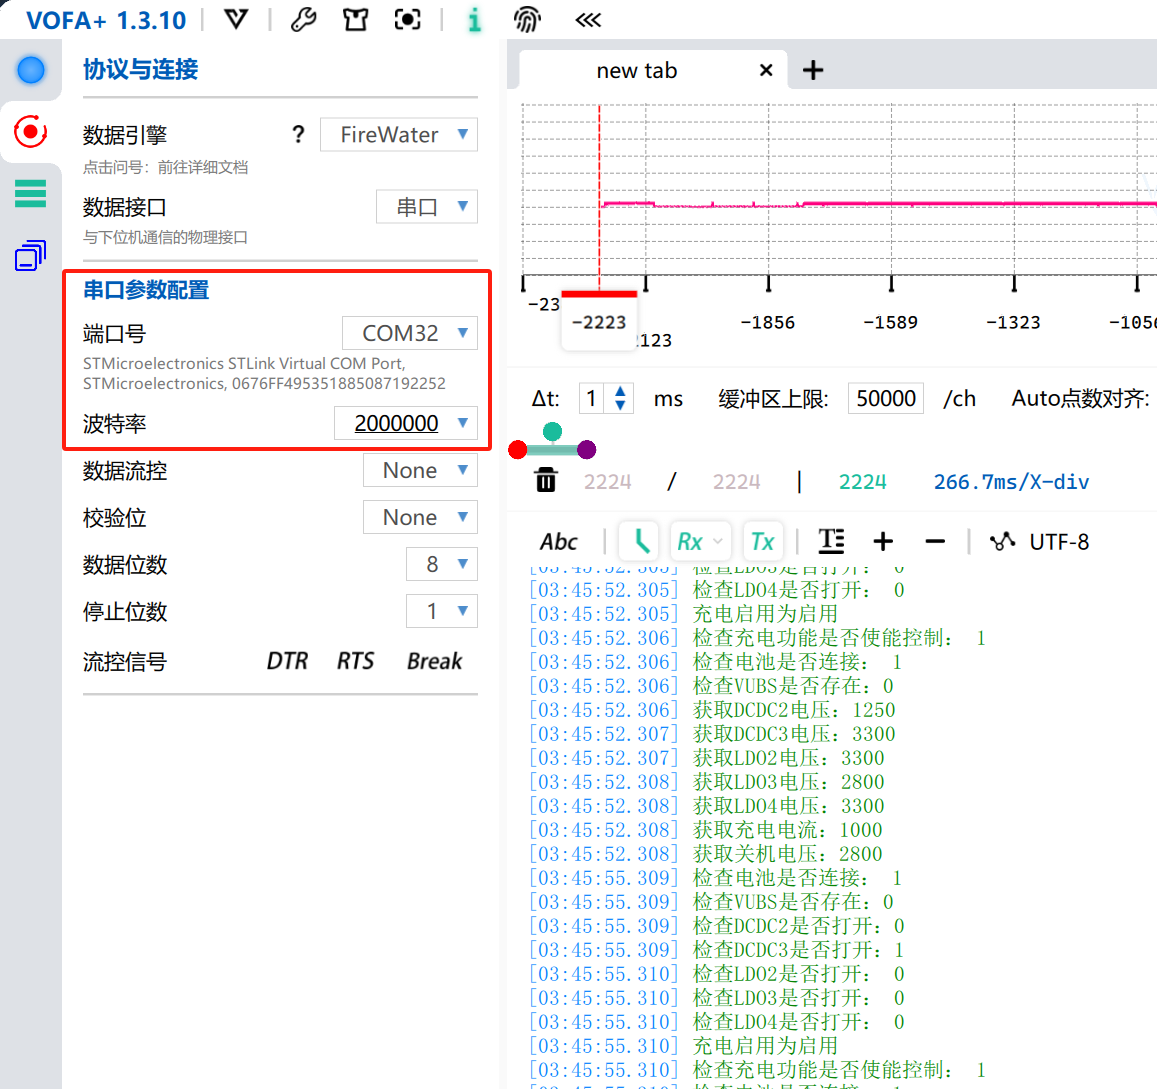Toggle the DTR flow control signal
Viewport: 1157px width, 1089px height.
287,661
